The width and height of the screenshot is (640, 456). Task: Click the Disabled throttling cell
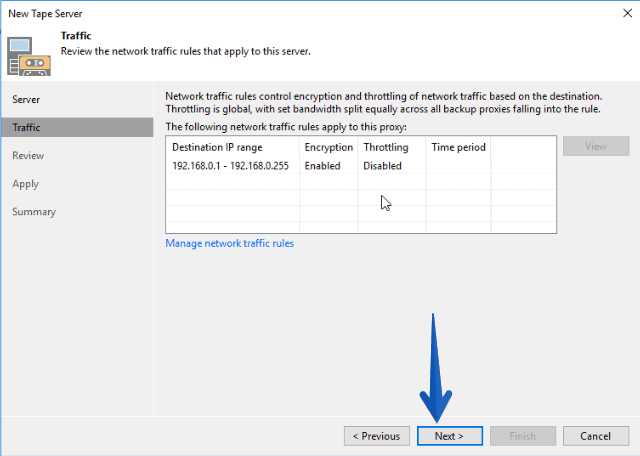click(382, 166)
